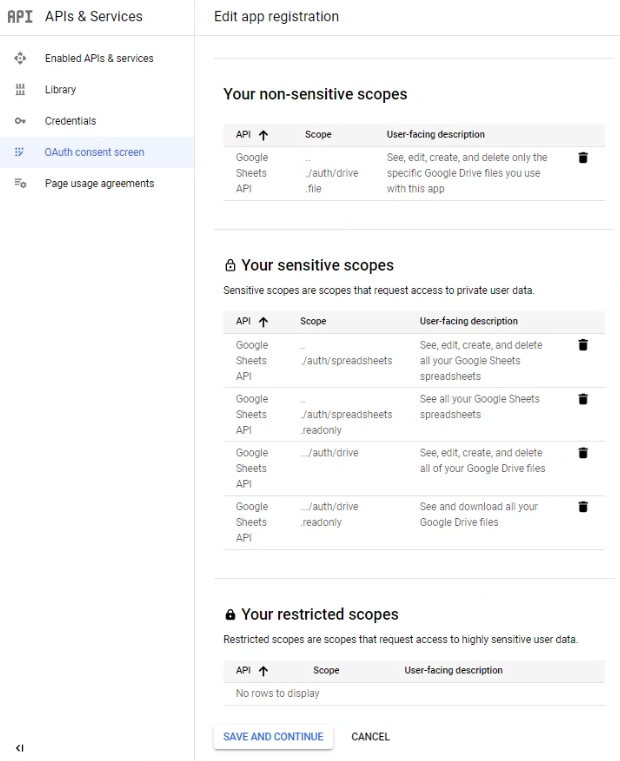This screenshot has height=761, width=620.
Task: Click the Library icon in sidebar
Action: (x=19, y=90)
